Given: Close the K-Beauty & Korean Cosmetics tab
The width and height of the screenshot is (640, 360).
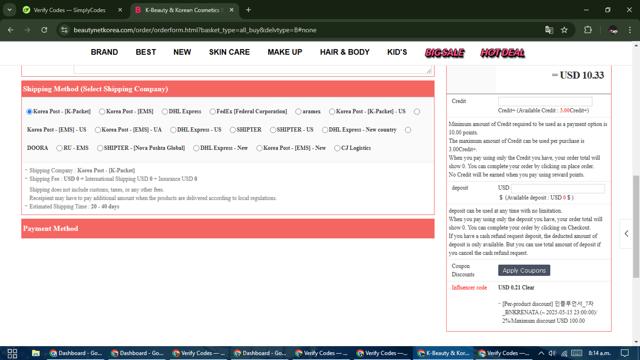Looking at the screenshot, I should click(x=231, y=10).
